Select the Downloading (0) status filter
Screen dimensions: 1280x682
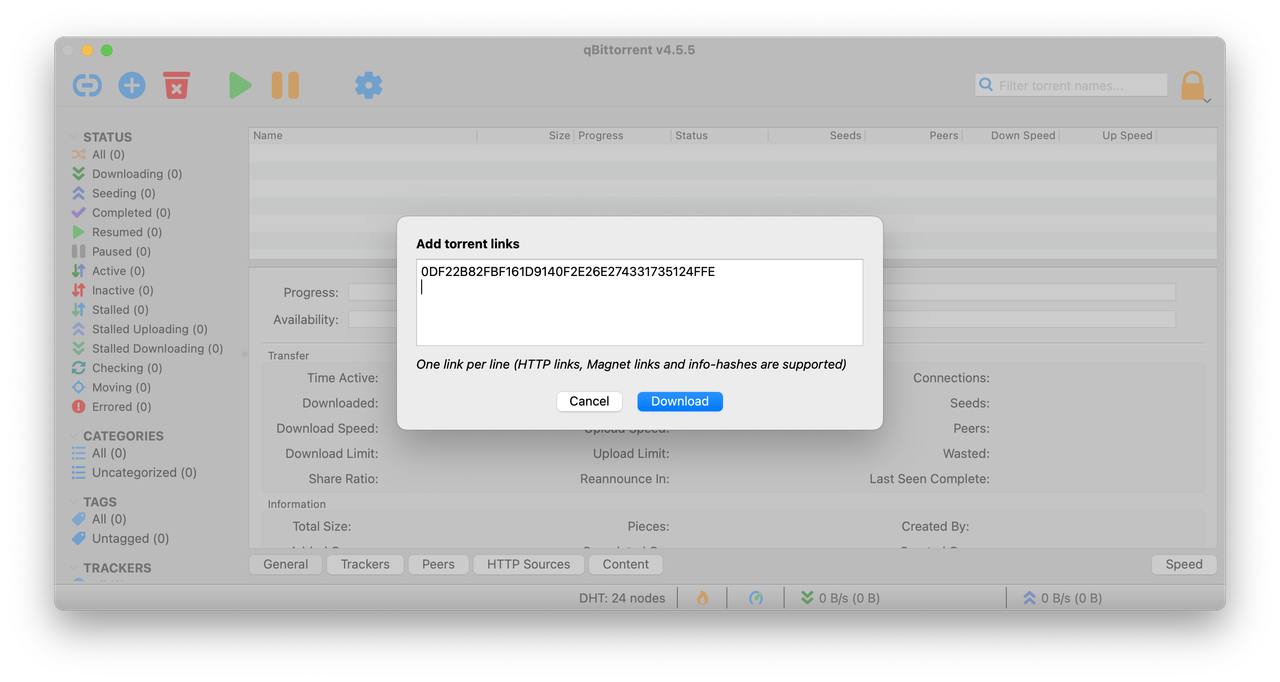[x=127, y=174]
